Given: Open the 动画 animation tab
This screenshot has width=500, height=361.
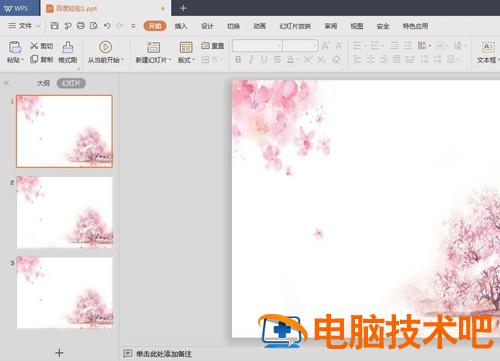Looking at the screenshot, I should [260, 26].
